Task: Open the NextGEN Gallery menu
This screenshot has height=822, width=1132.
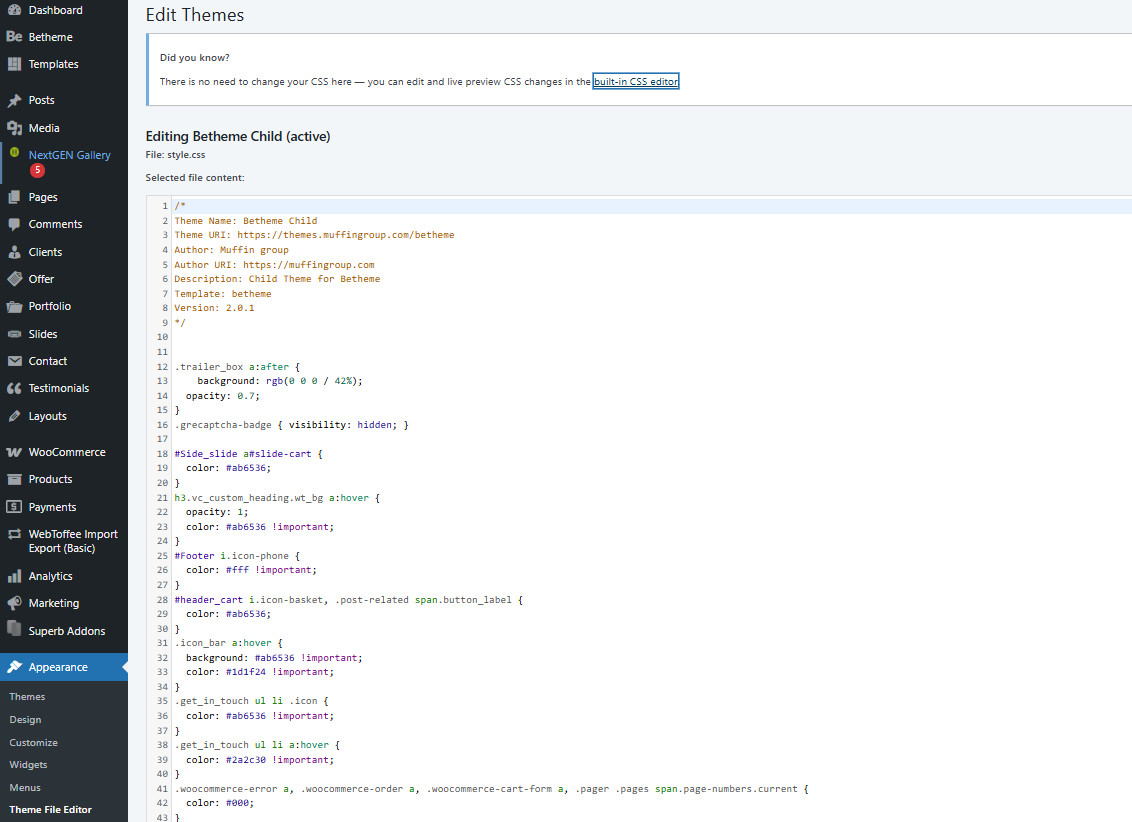Action: coord(69,155)
